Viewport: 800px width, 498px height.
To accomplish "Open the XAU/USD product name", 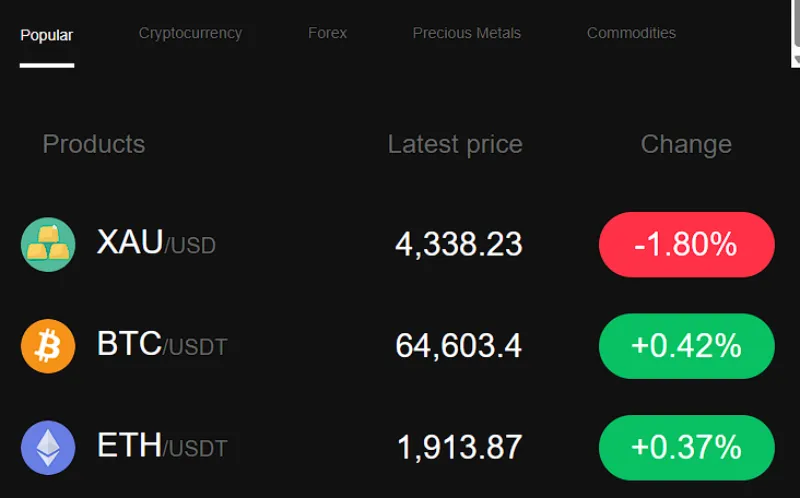I will (156, 242).
